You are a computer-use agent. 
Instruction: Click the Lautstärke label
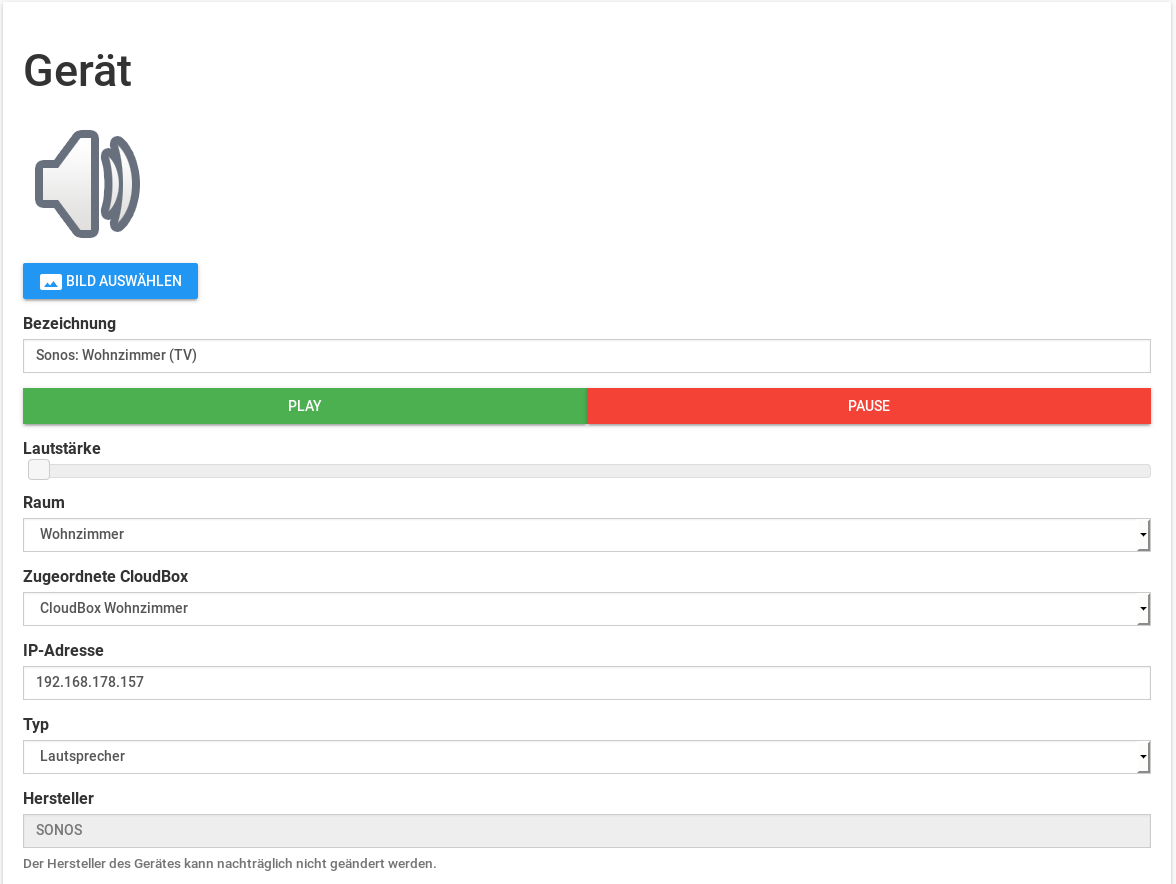[62, 449]
